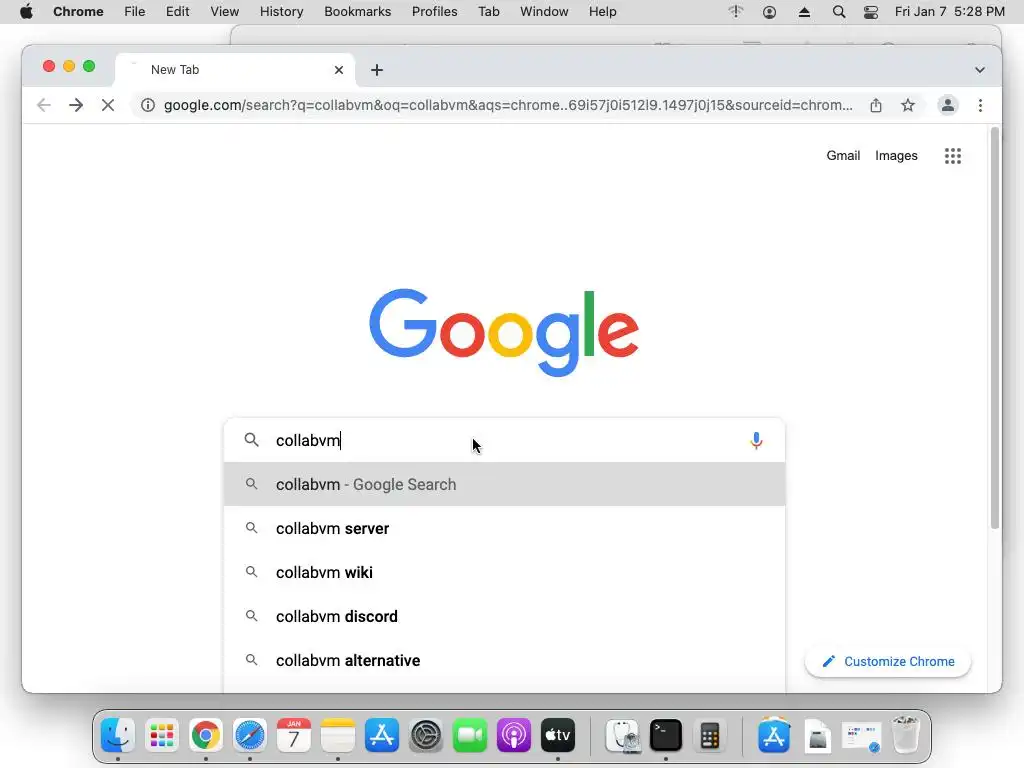Viewport: 1024px width, 768px height.
Task: Bookmark this tab with the star
Action: point(908,105)
